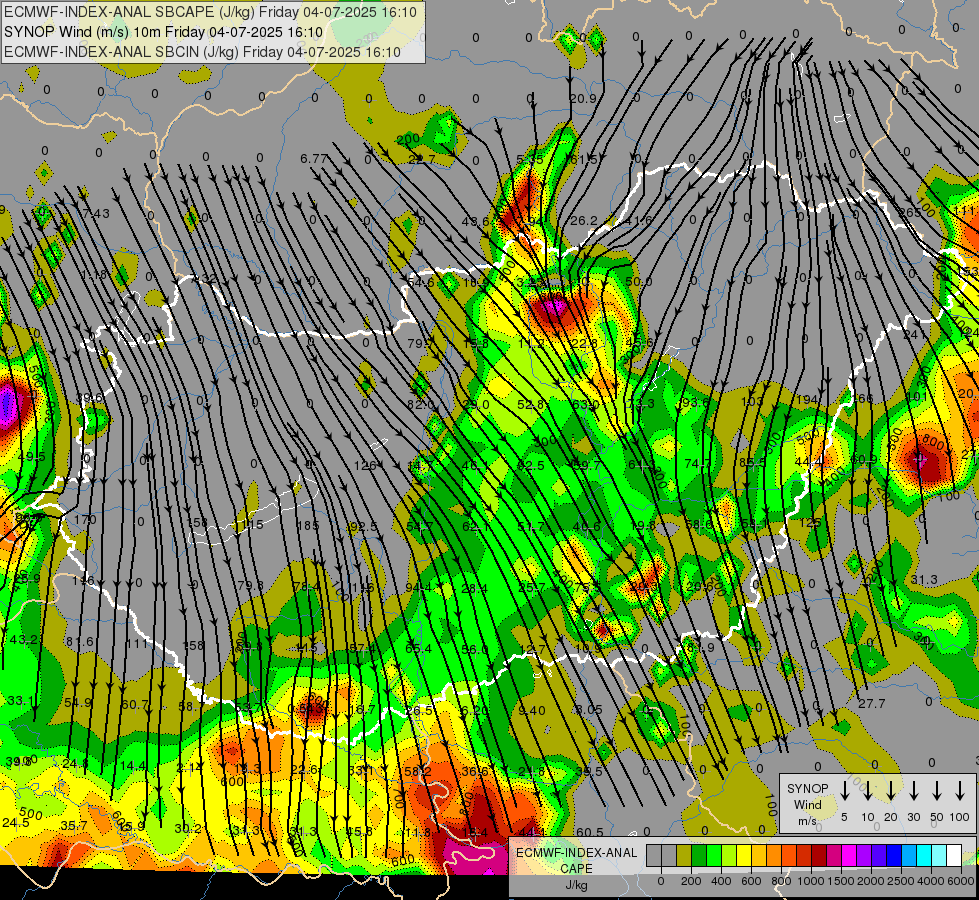Click the 6000 tick in CAPE legend

coord(960,881)
